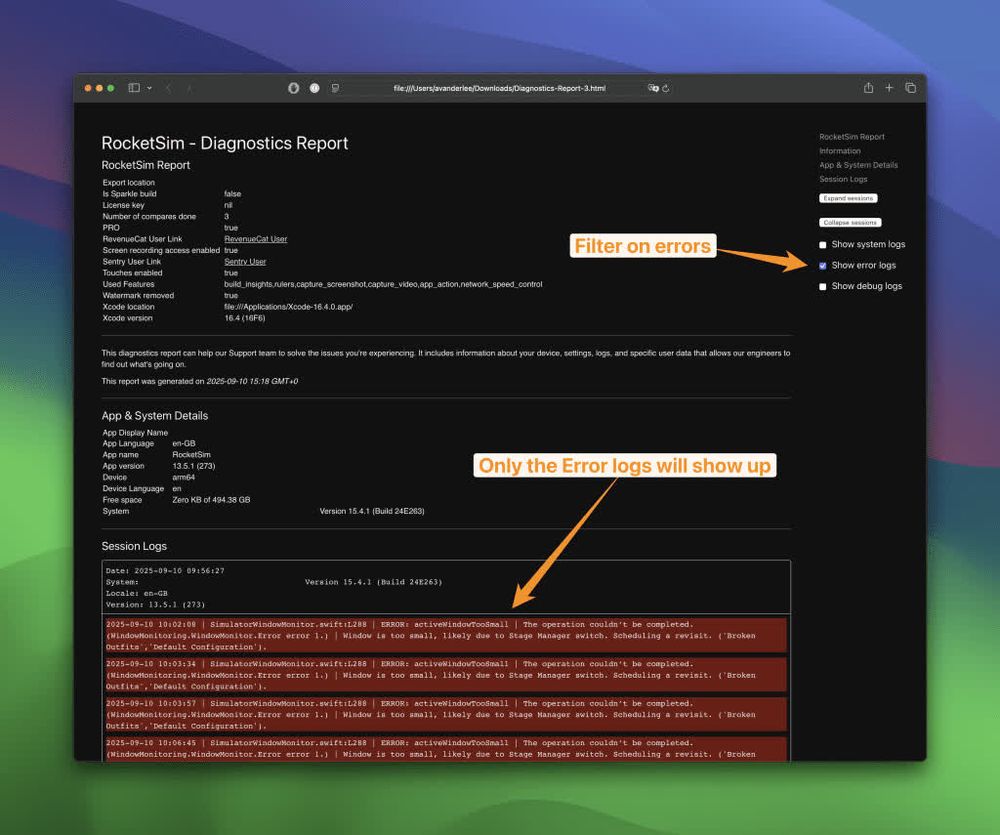Click the session header line Date: 2025-09-10 09:56:27

pos(165,571)
